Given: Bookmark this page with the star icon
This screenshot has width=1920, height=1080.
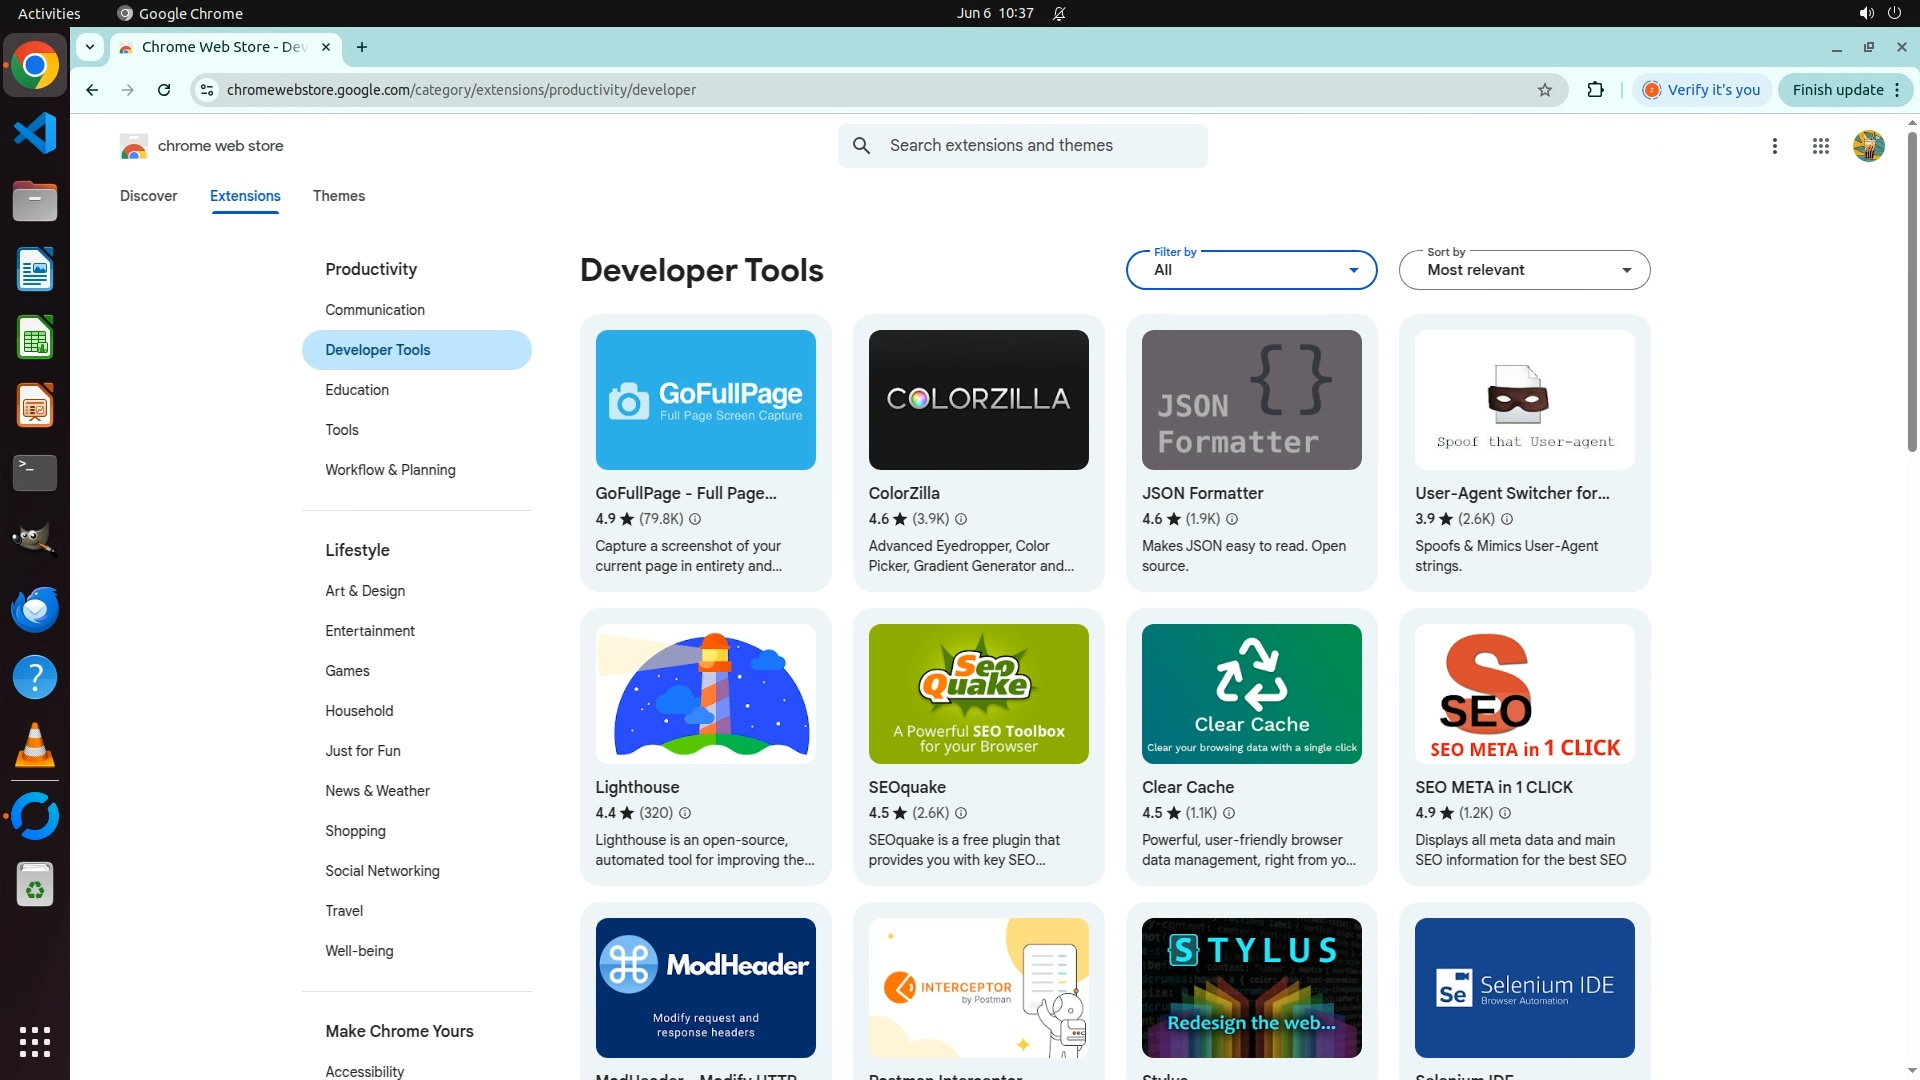Looking at the screenshot, I should tap(1544, 90).
